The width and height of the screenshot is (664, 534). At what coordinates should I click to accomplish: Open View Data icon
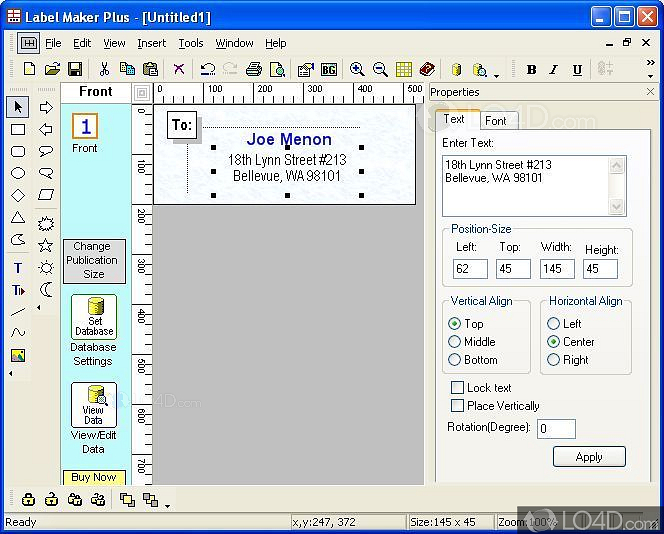(93, 405)
